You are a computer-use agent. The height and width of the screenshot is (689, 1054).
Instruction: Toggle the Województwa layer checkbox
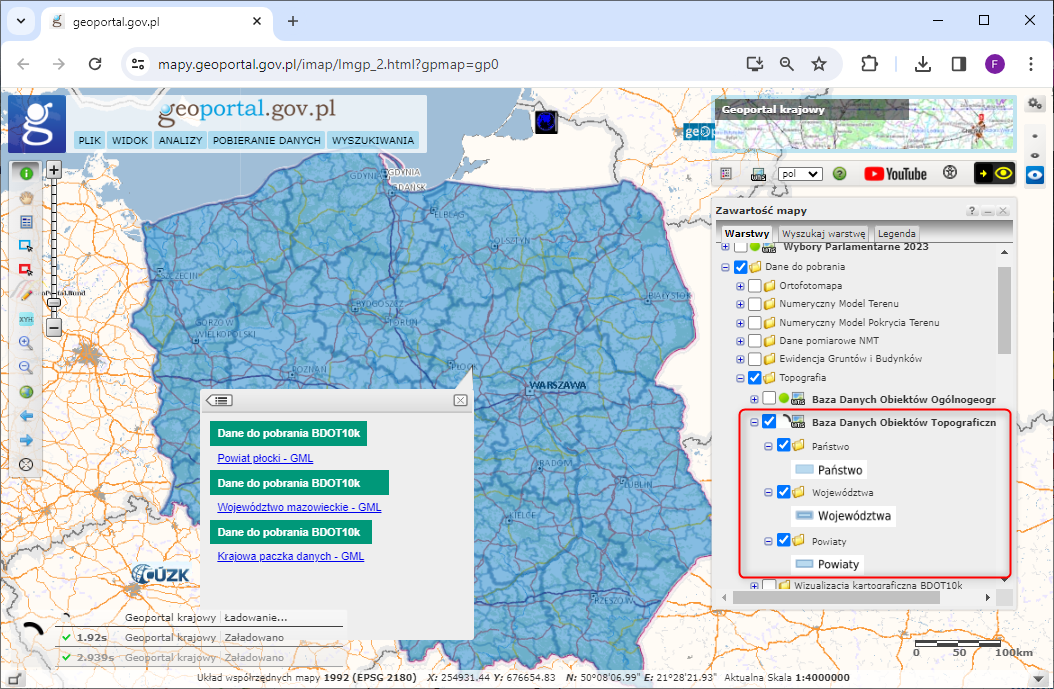pyautogui.click(x=783, y=493)
